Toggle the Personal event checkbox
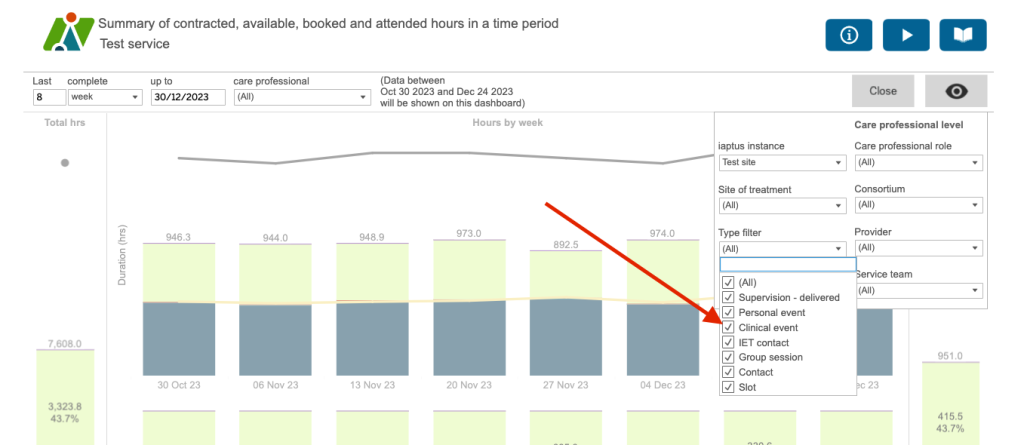 point(728,312)
